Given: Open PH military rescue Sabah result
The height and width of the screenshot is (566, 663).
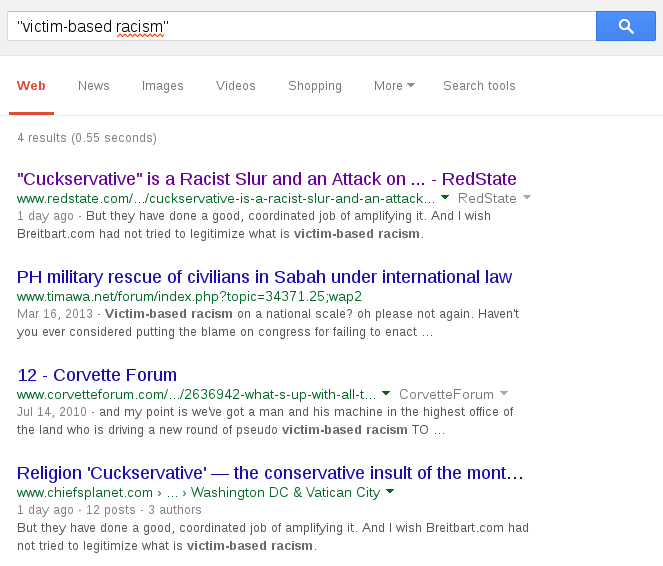Looking at the screenshot, I should tap(265, 277).
